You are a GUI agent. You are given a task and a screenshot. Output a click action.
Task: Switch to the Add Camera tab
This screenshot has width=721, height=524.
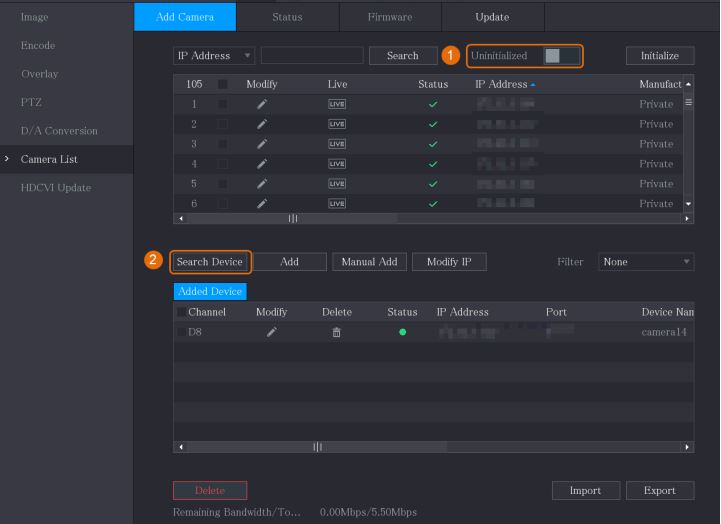[x=185, y=17]
